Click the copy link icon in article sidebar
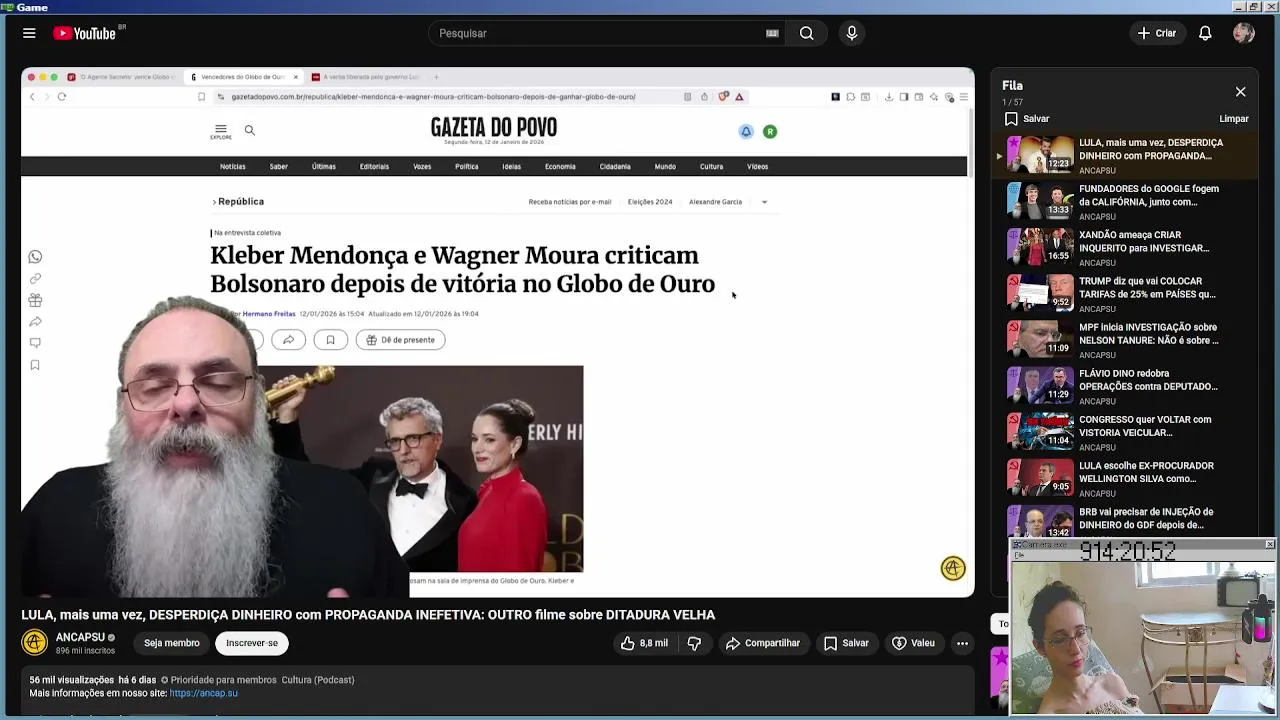Image resolution: width=1280 pixels, height=720 pixels. [35, 279]
